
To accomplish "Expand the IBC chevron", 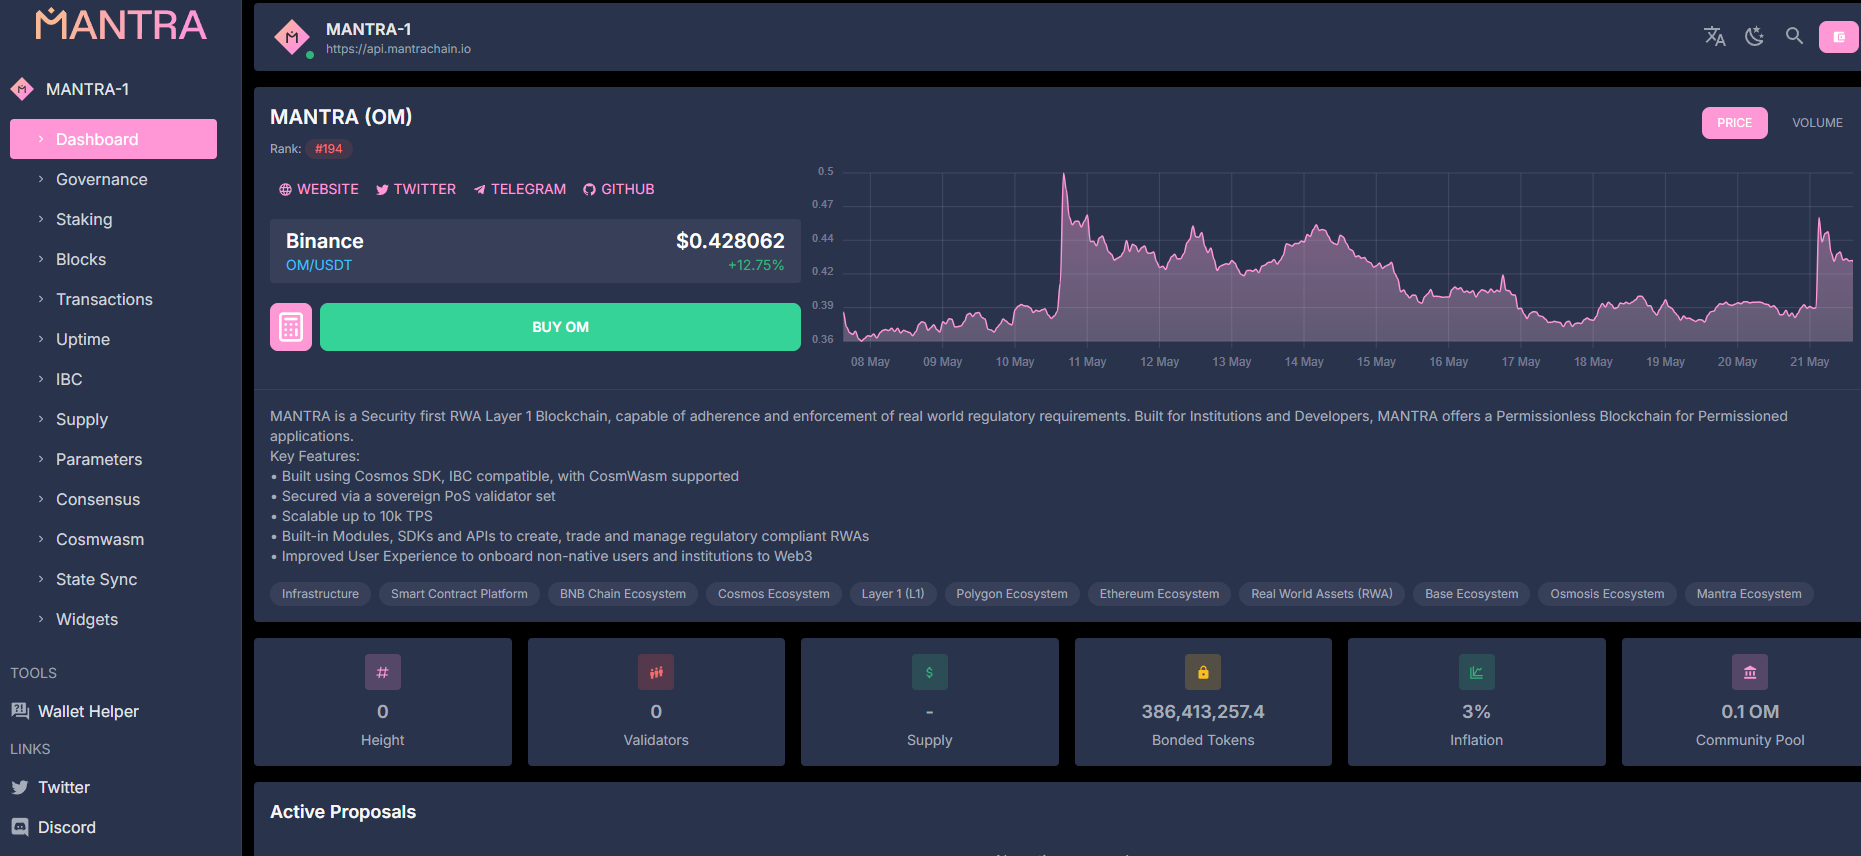I will pos(41,379).
